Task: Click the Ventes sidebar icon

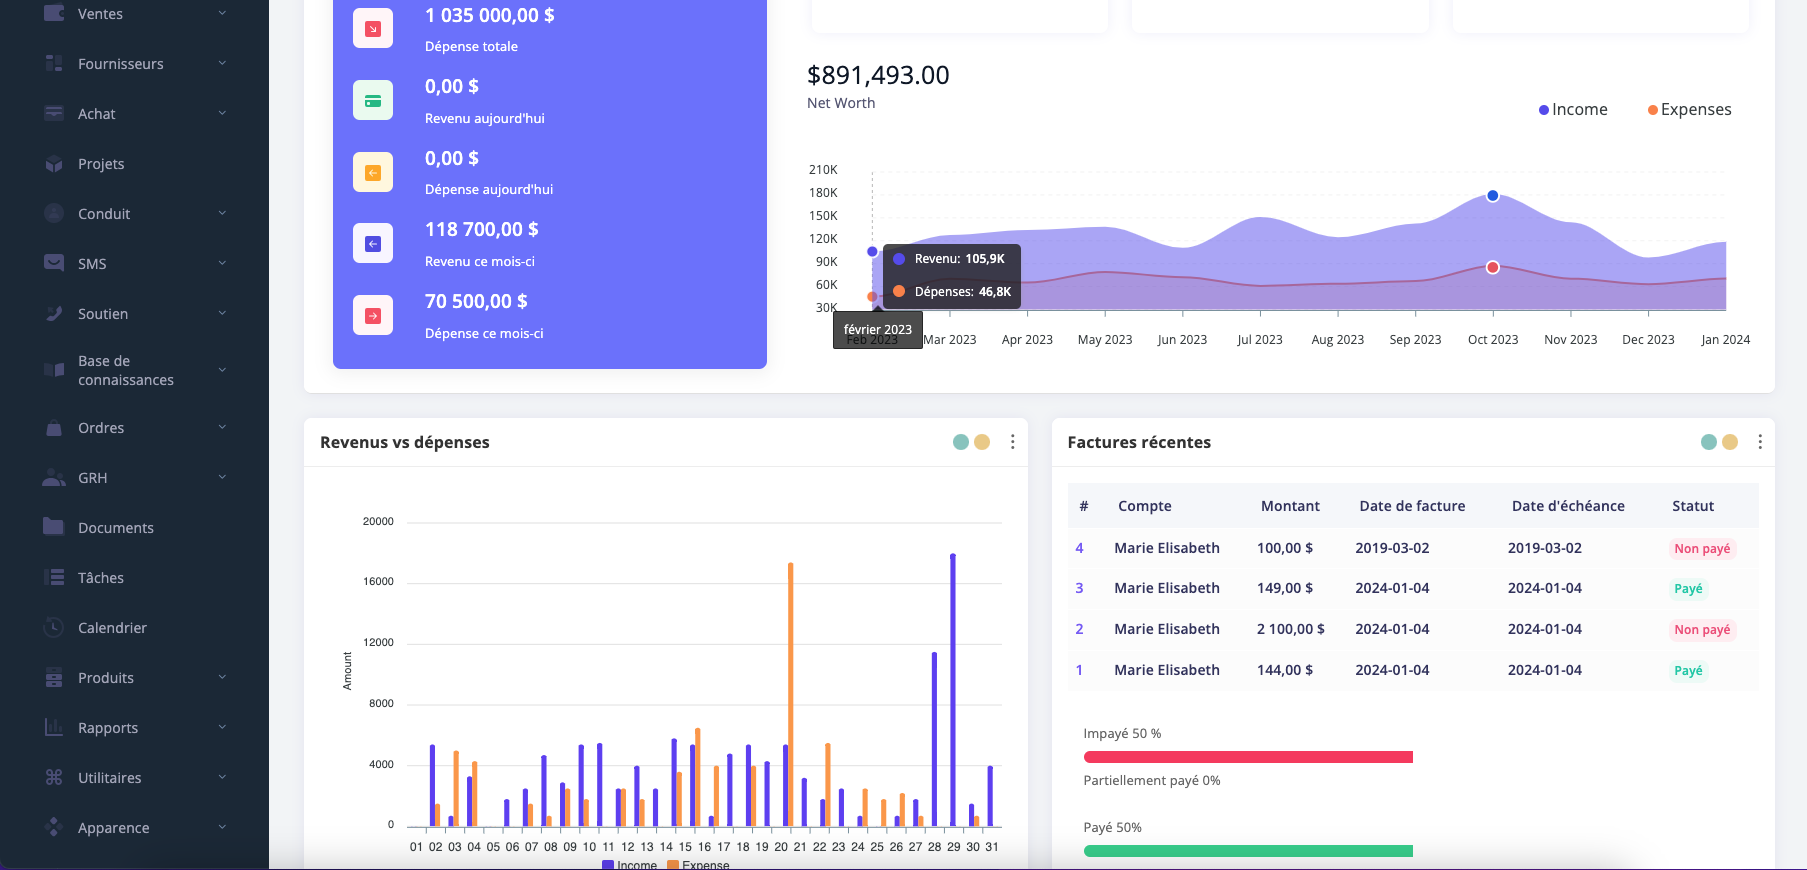Action: click(54, 13)
